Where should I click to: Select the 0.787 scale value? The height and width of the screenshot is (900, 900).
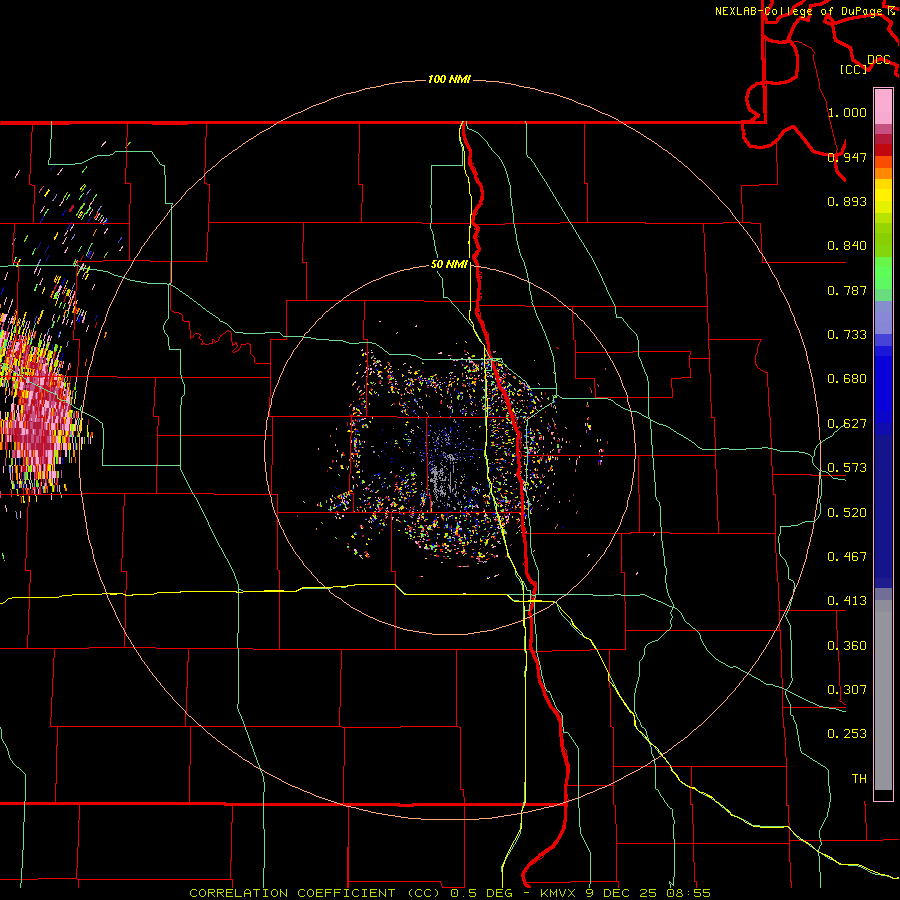point(847,290)
